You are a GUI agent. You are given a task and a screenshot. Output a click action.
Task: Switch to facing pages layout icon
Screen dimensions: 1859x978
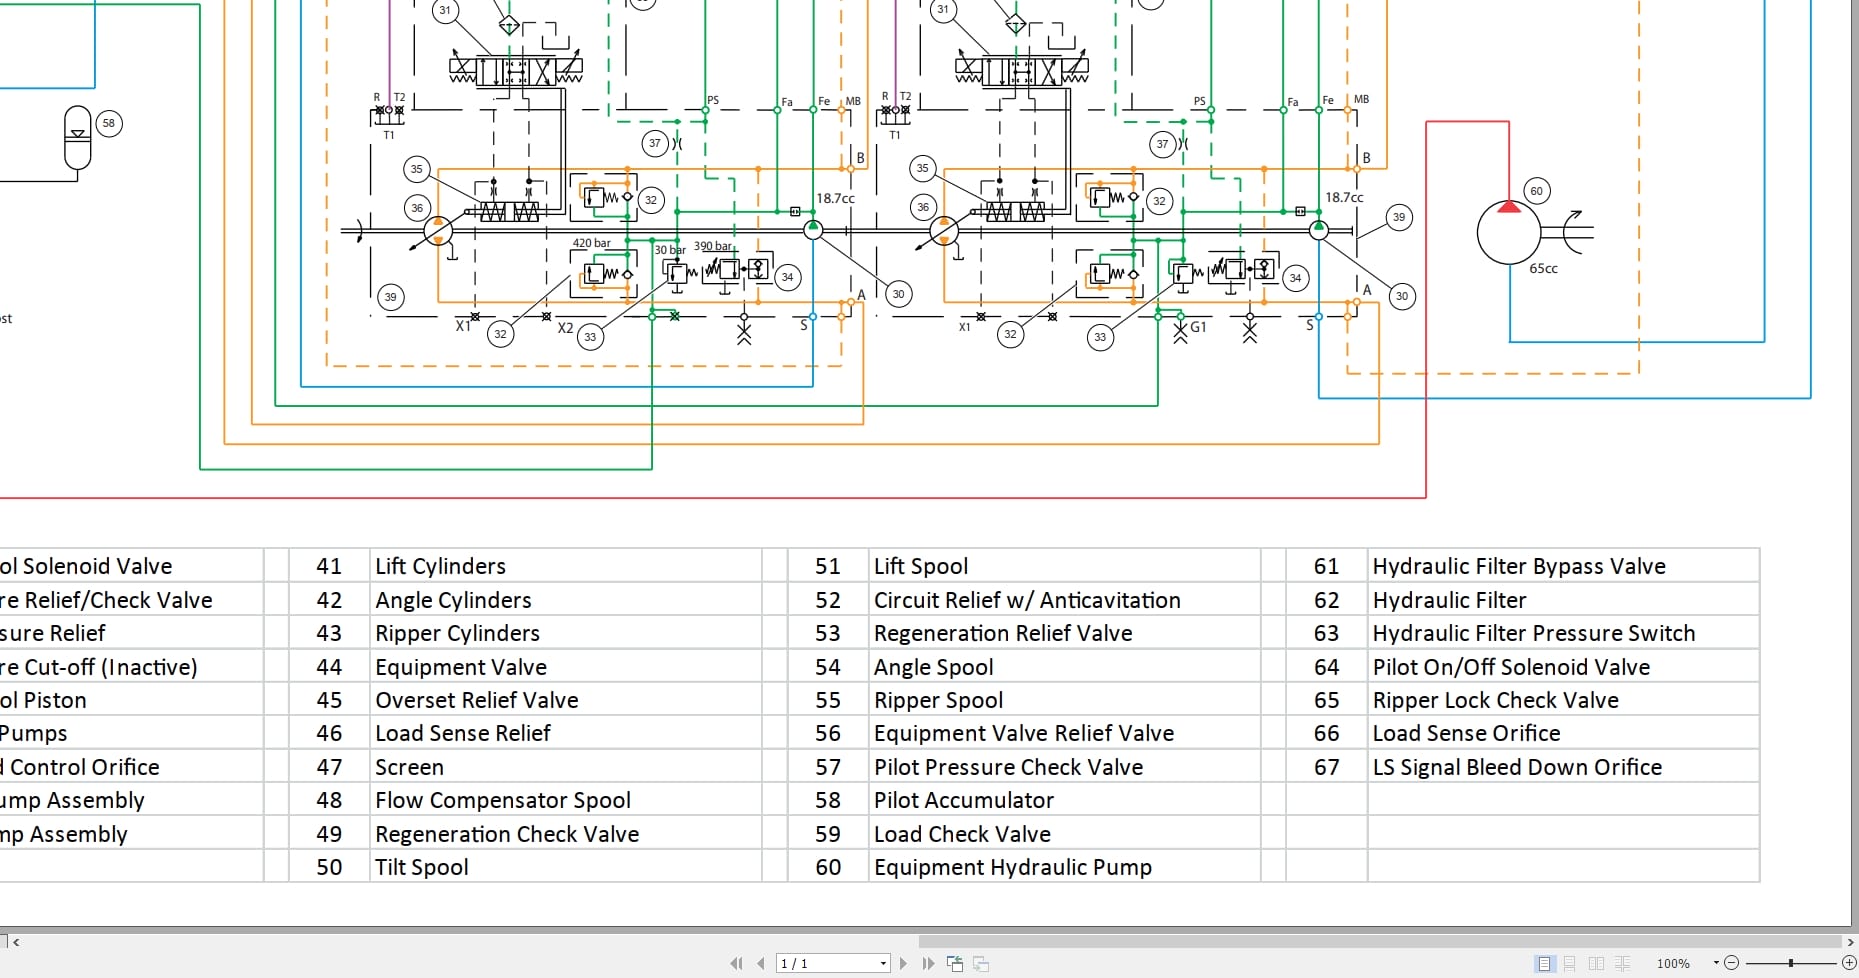pyautogui.click(x=1596, y=964)
